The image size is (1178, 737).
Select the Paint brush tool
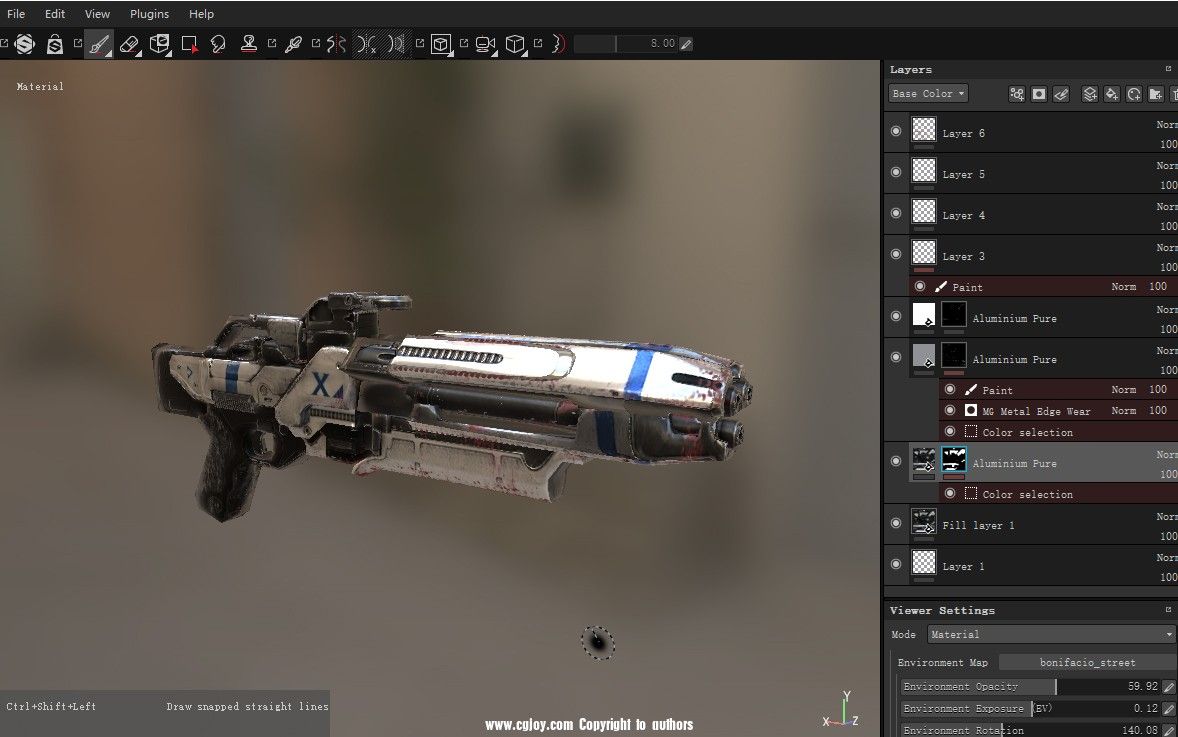pyautogui.click(x=98, y=44)
